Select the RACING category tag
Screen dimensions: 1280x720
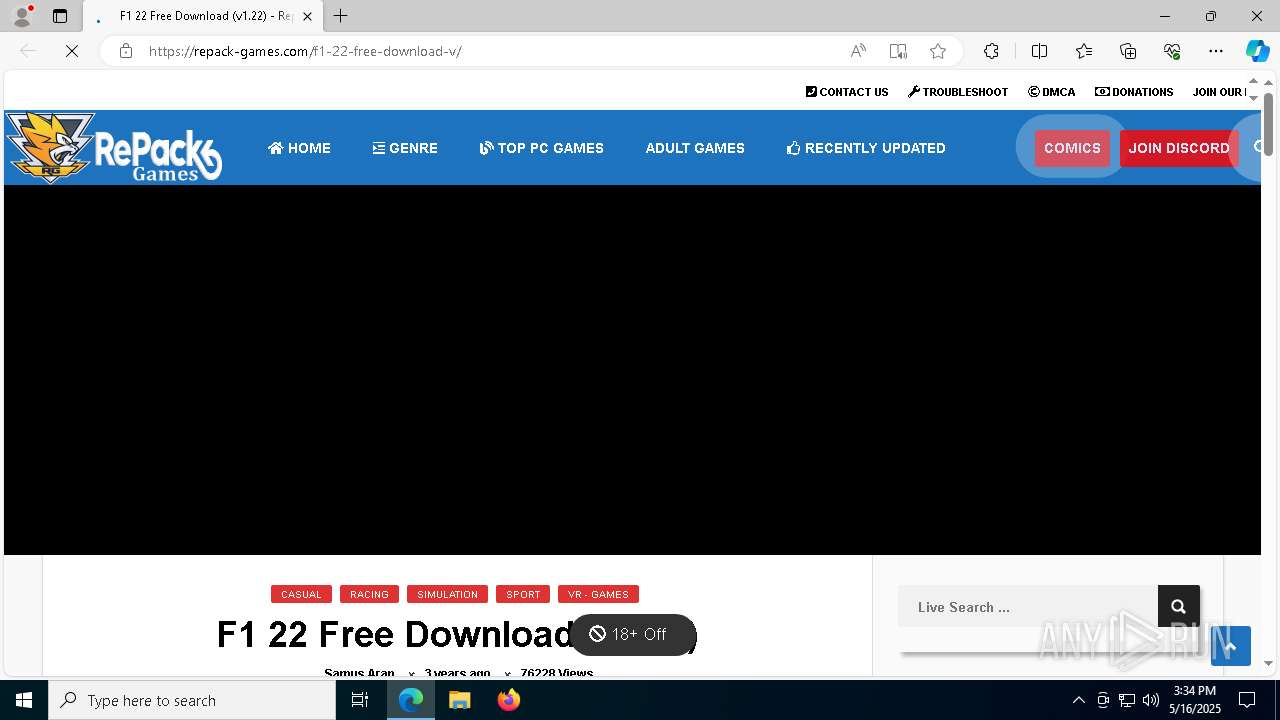click(369, 594)
